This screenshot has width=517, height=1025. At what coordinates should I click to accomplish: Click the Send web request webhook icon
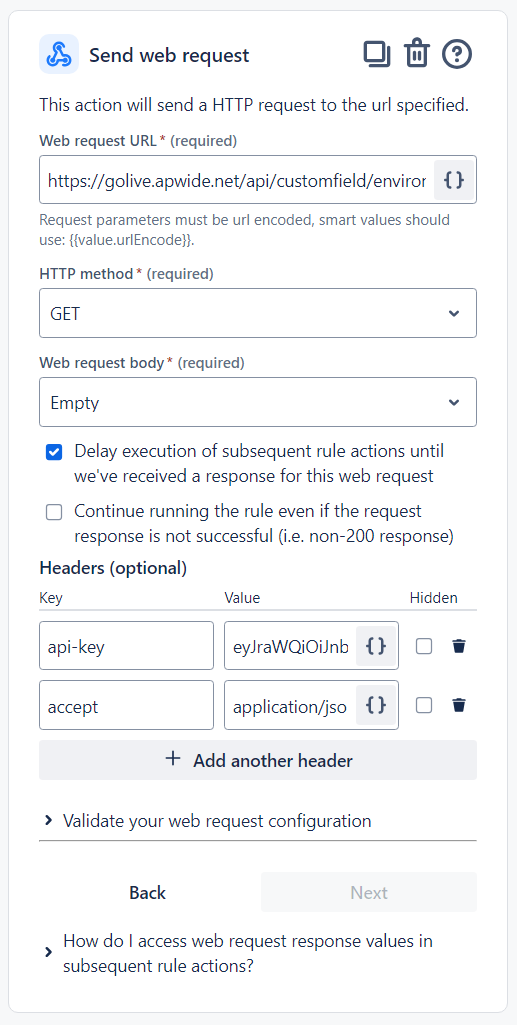click(59, 54)
